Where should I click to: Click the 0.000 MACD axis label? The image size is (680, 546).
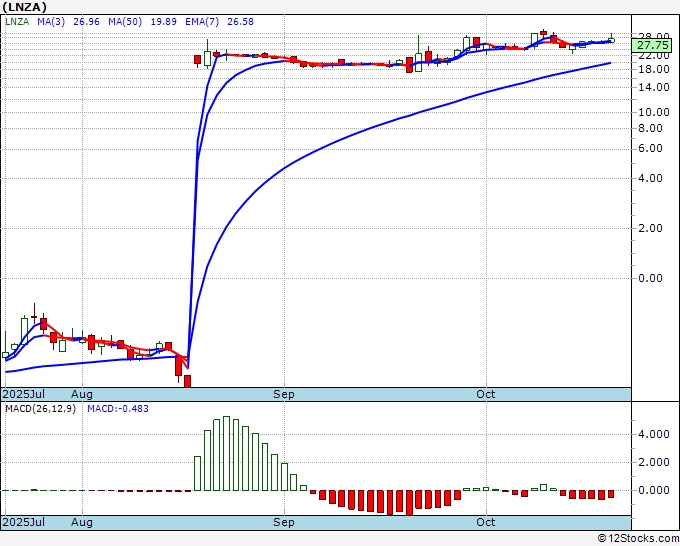653,490
